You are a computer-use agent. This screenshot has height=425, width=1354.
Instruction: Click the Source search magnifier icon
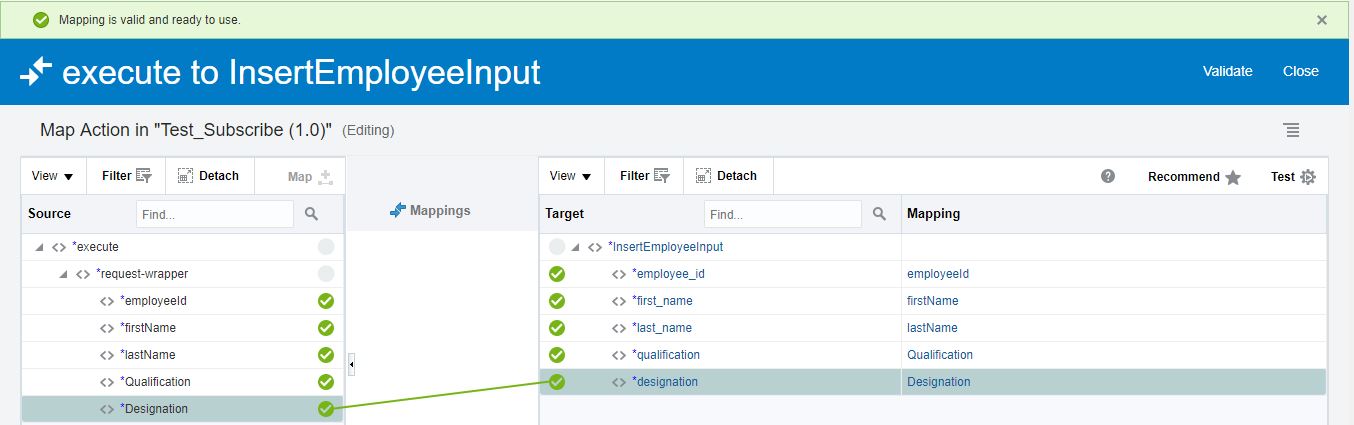point(311,214)
